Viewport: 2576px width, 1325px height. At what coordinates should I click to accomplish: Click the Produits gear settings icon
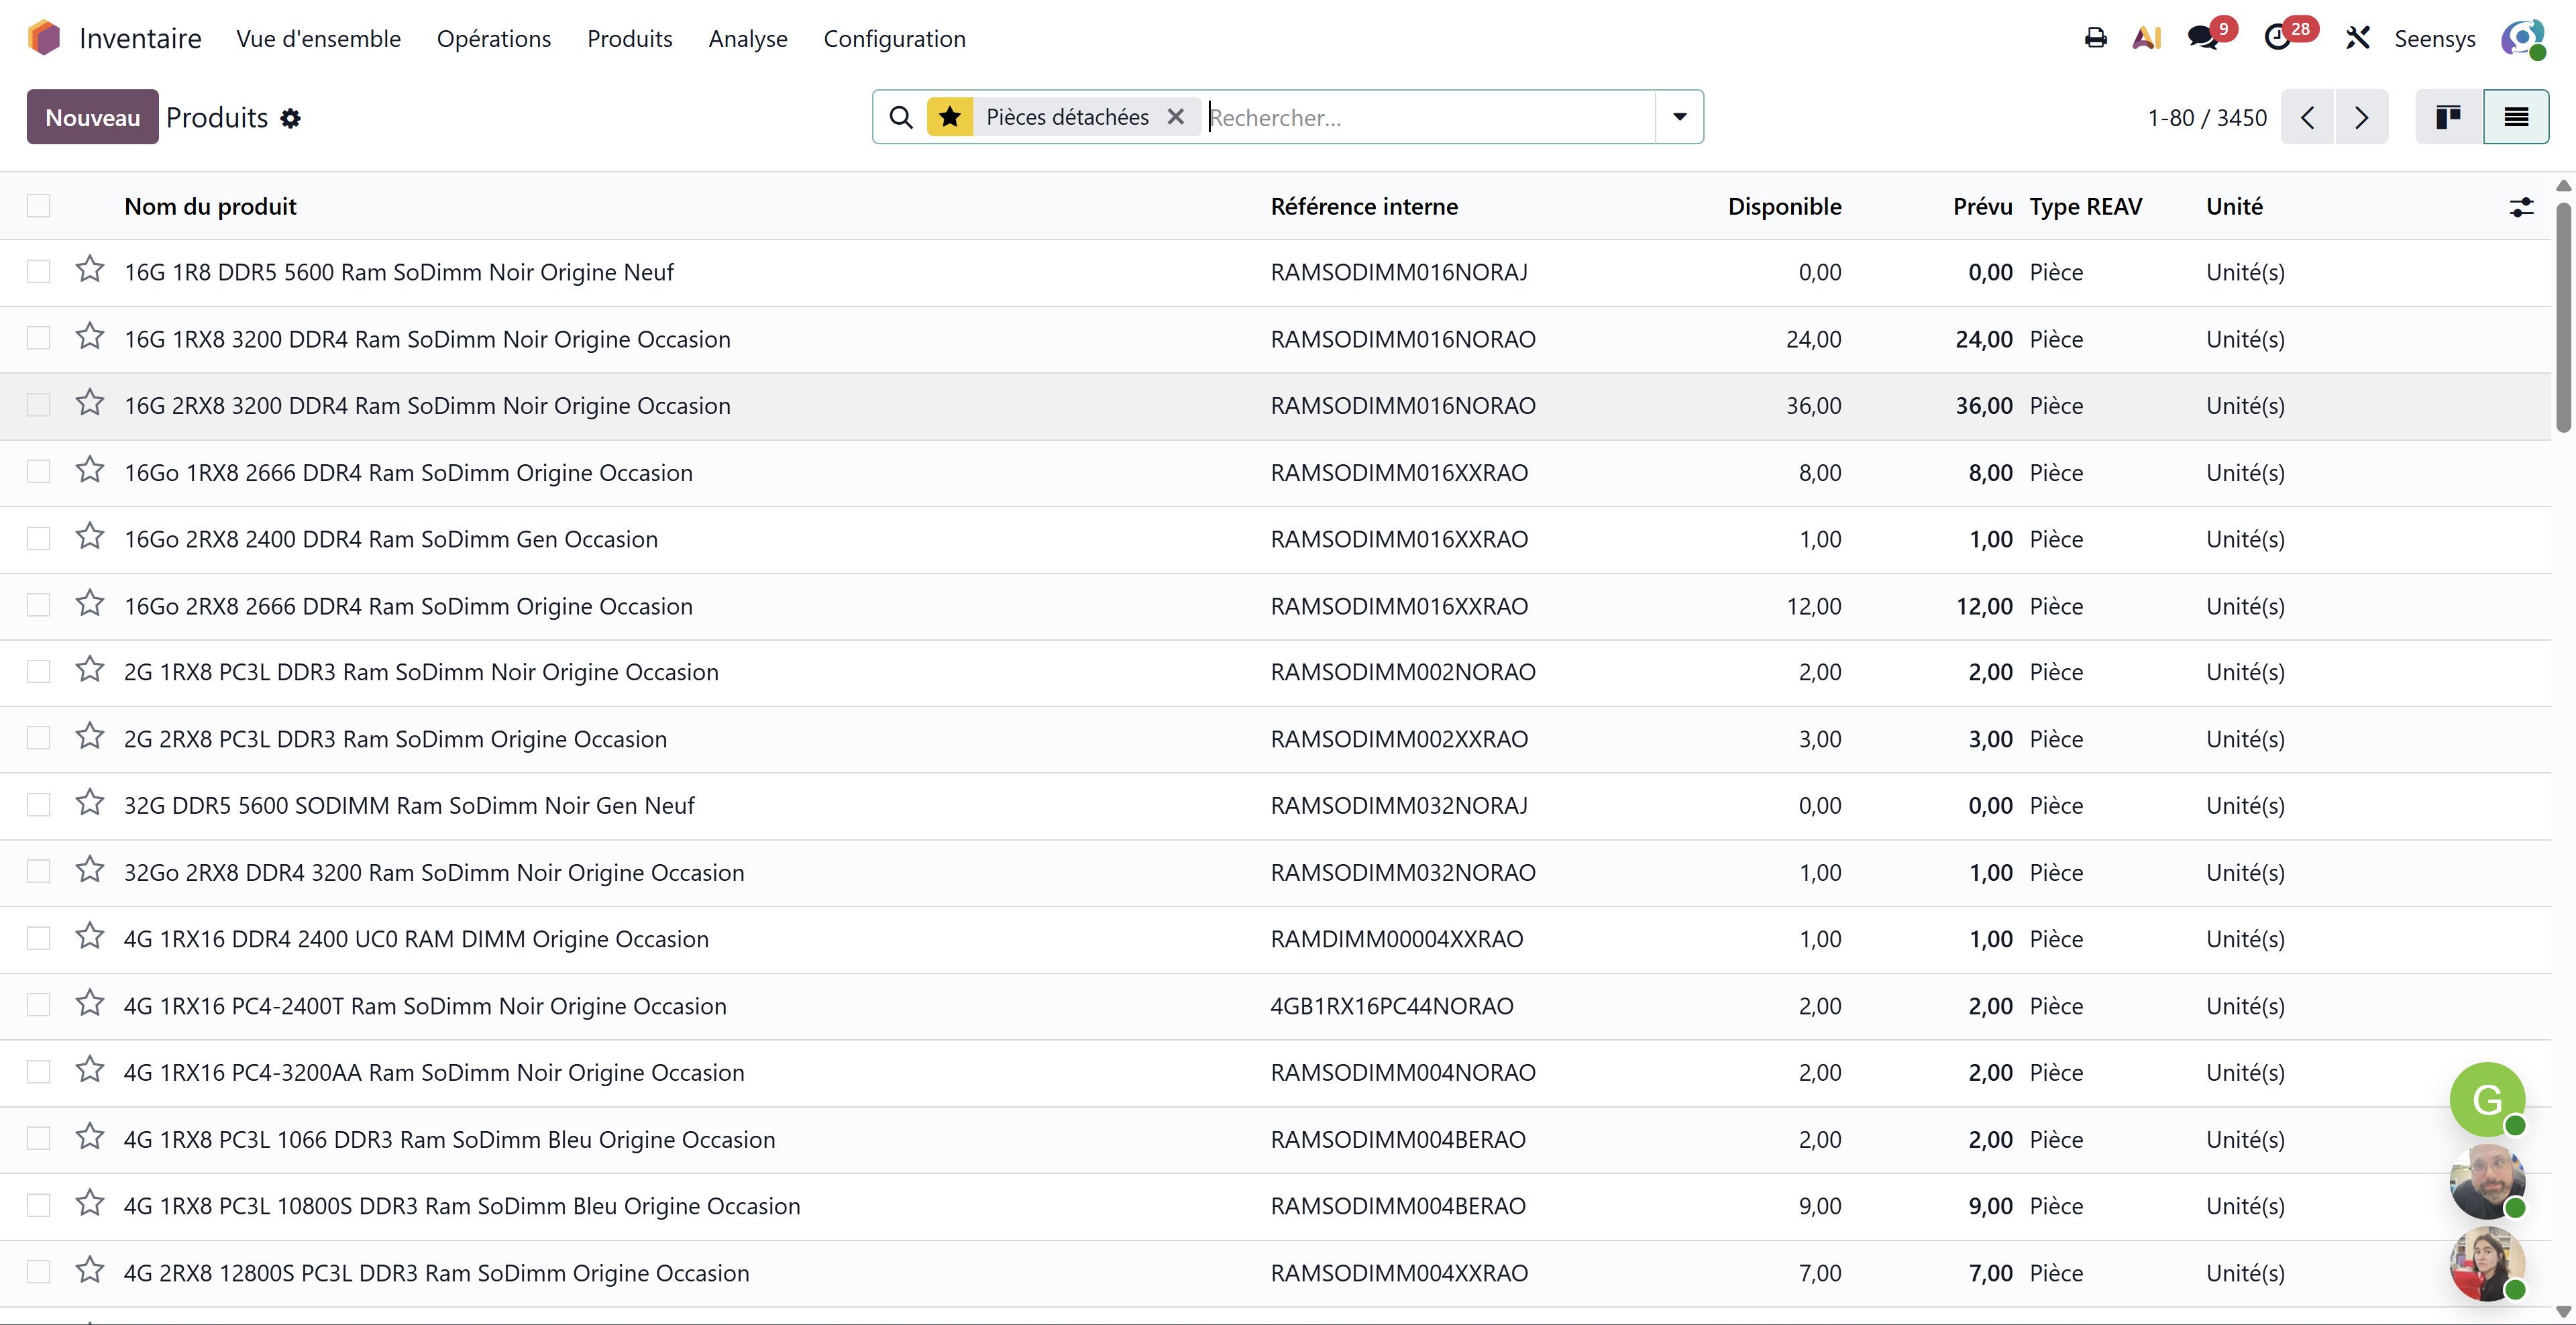[x=290, y=118]
